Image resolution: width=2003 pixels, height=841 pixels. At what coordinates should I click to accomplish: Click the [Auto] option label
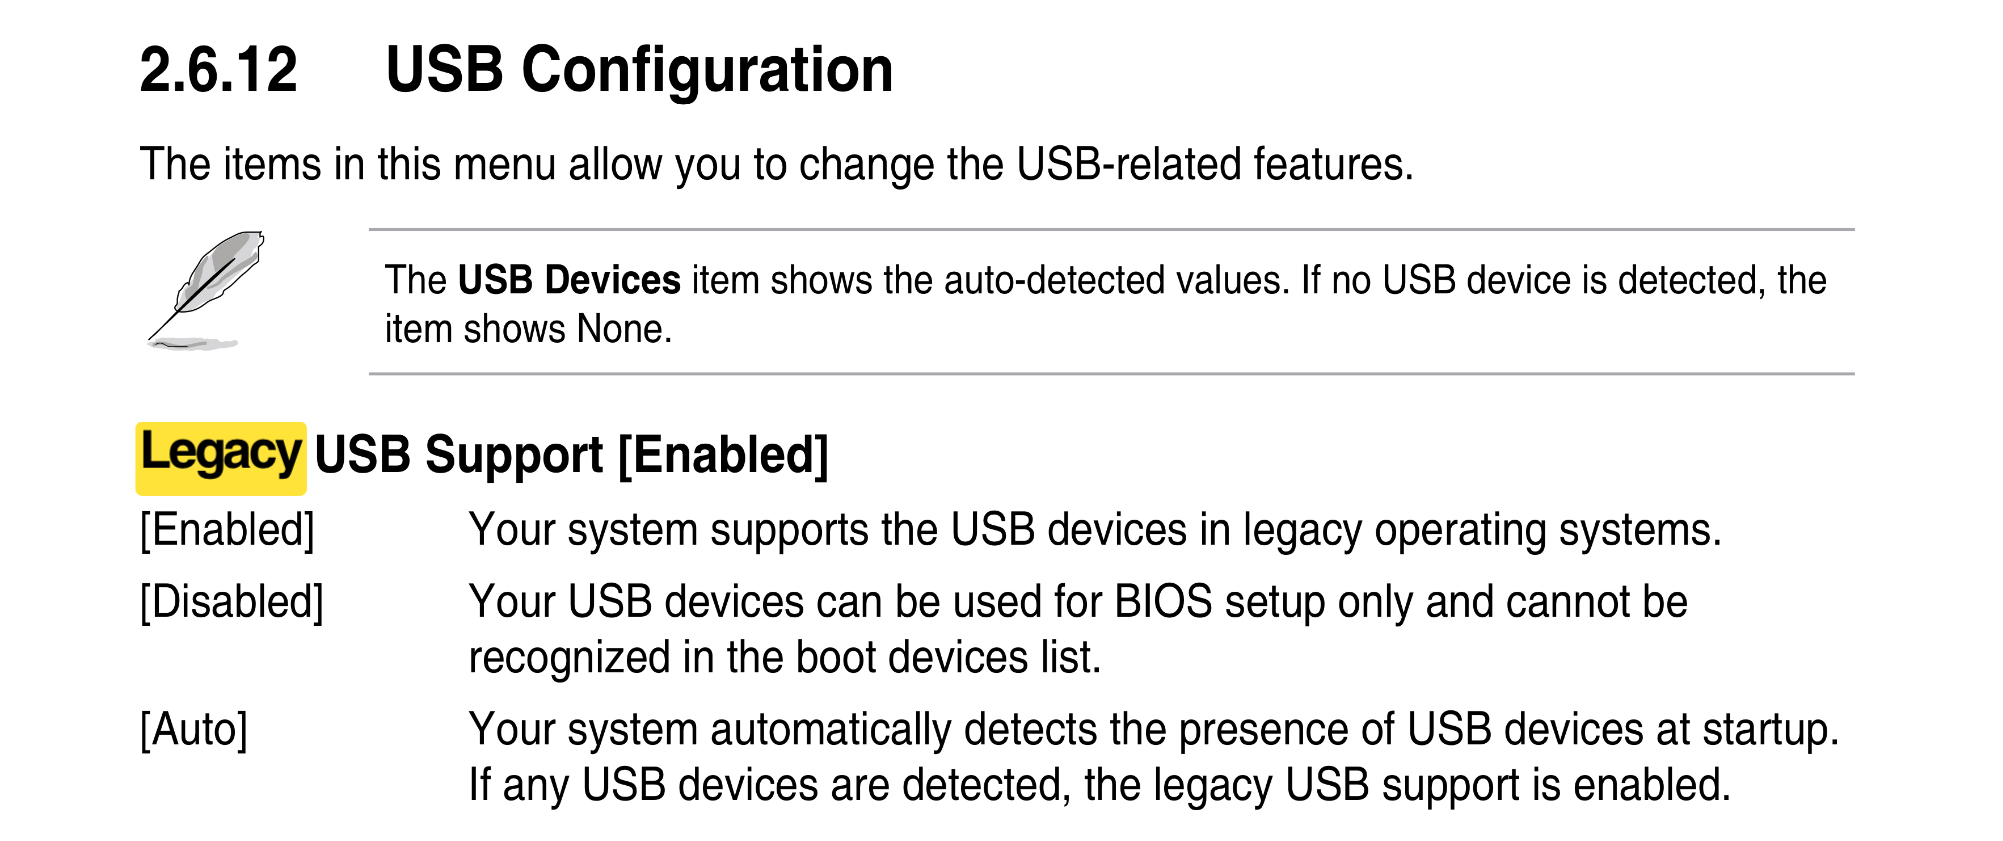(194, 729)
